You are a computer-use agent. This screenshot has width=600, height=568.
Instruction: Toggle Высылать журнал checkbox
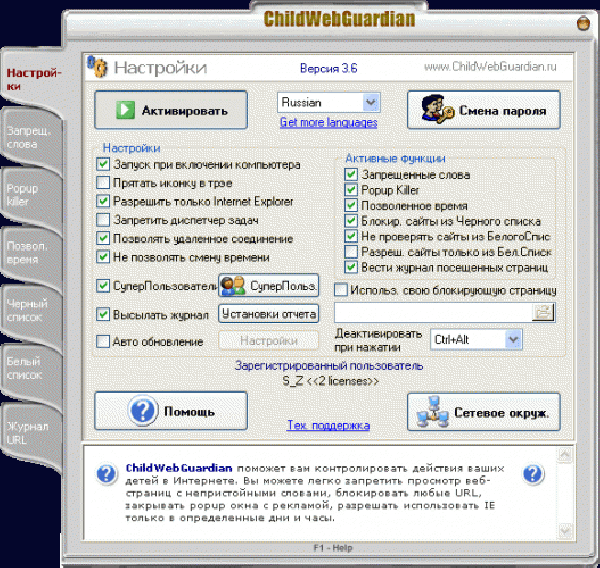(103, 315)
